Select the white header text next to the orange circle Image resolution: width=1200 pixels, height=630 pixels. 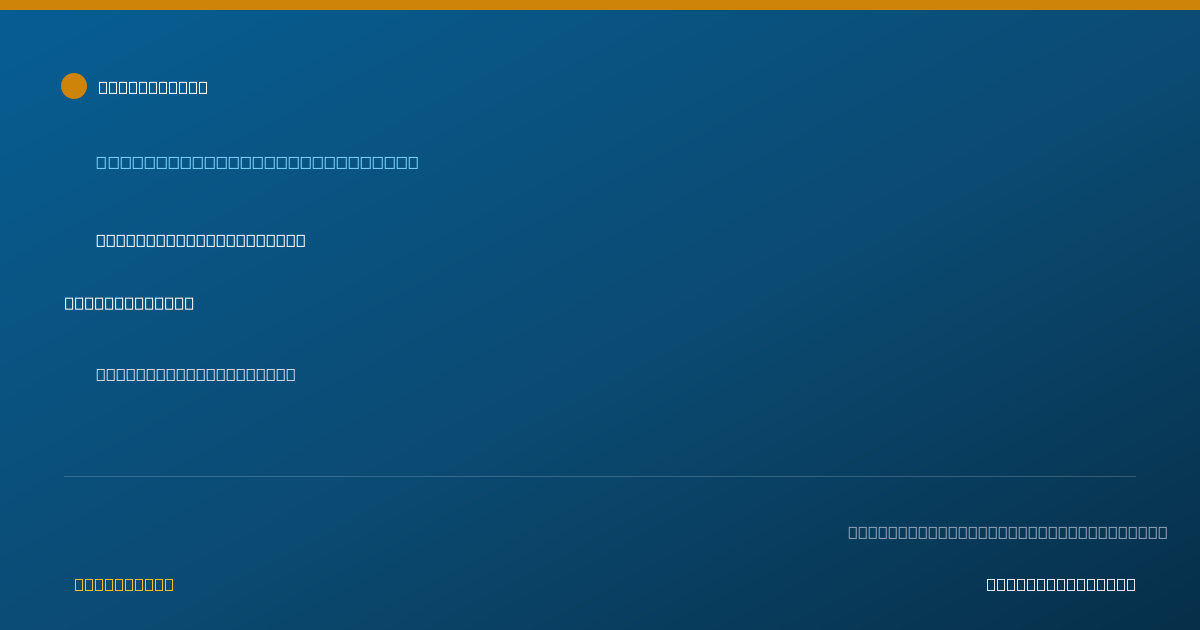pos(153,87)
